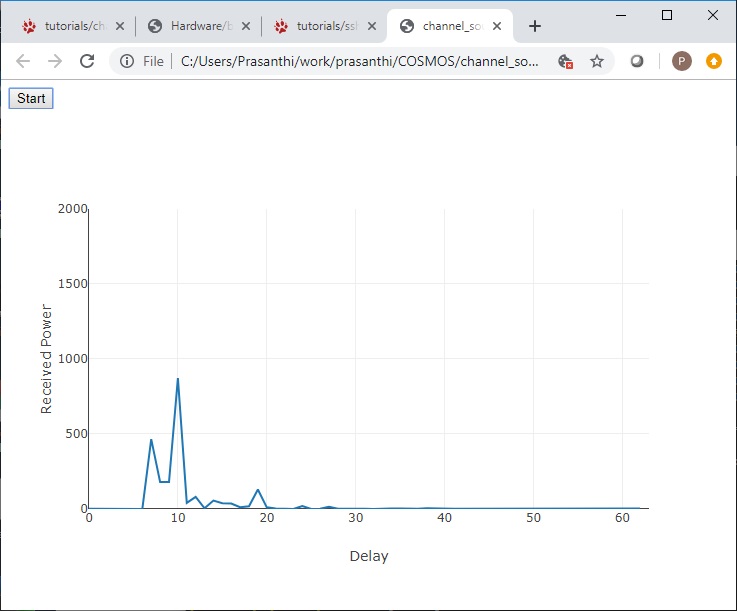View site information icon beside File

point(128,61)
